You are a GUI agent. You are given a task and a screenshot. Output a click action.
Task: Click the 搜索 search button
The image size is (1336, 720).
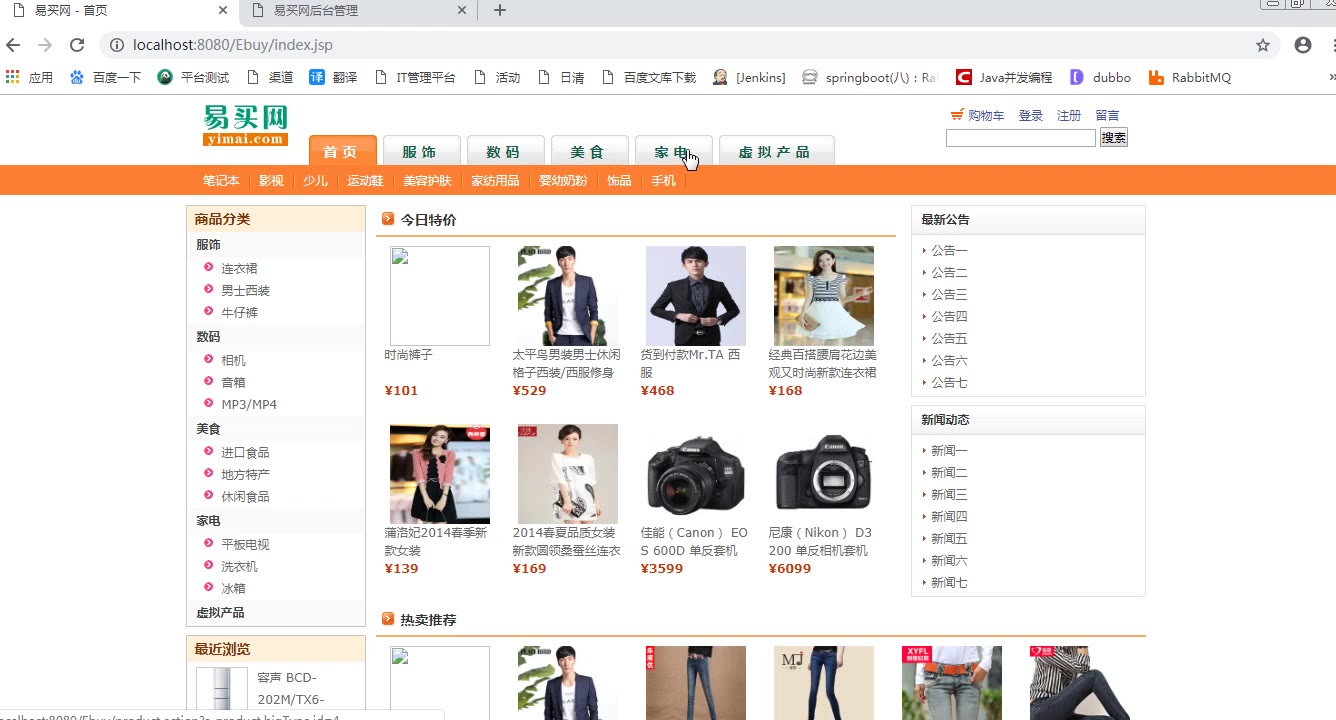coord(1113,138)
